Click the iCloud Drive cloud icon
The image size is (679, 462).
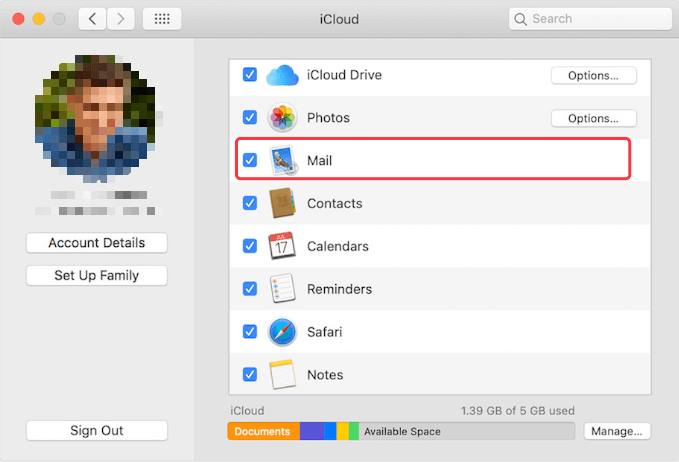click(x=282, y=75)
